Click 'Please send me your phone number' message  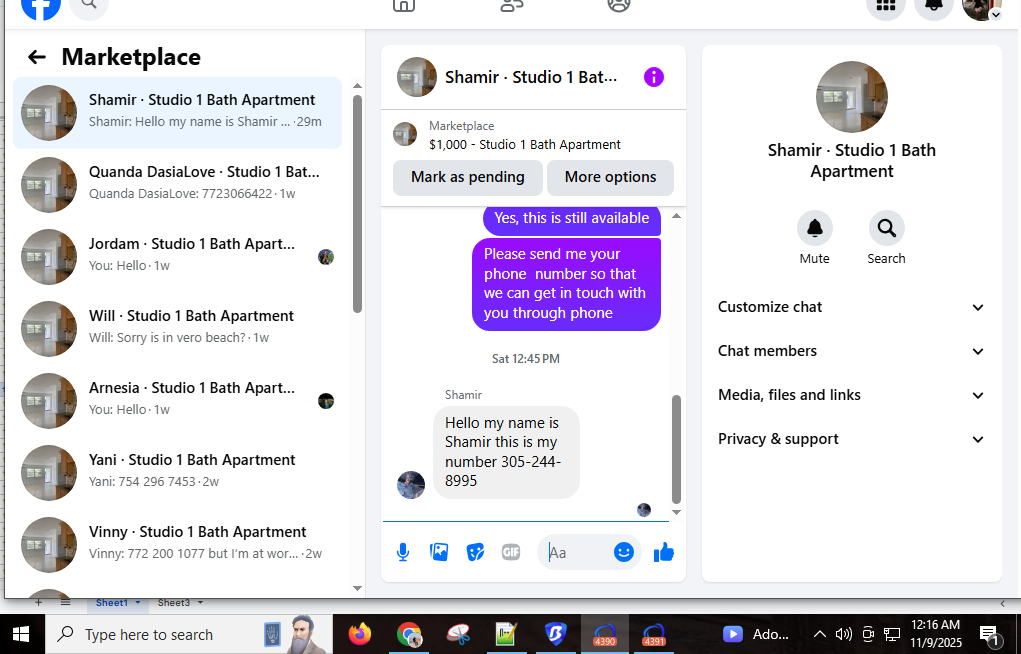(x=566, y=284)
